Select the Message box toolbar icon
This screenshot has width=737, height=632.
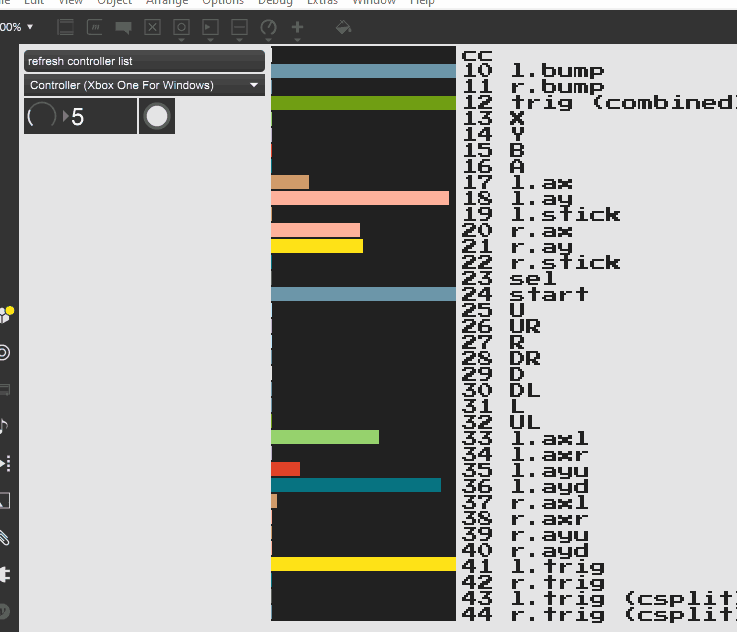pyautogui.click(x=94, y=27)
